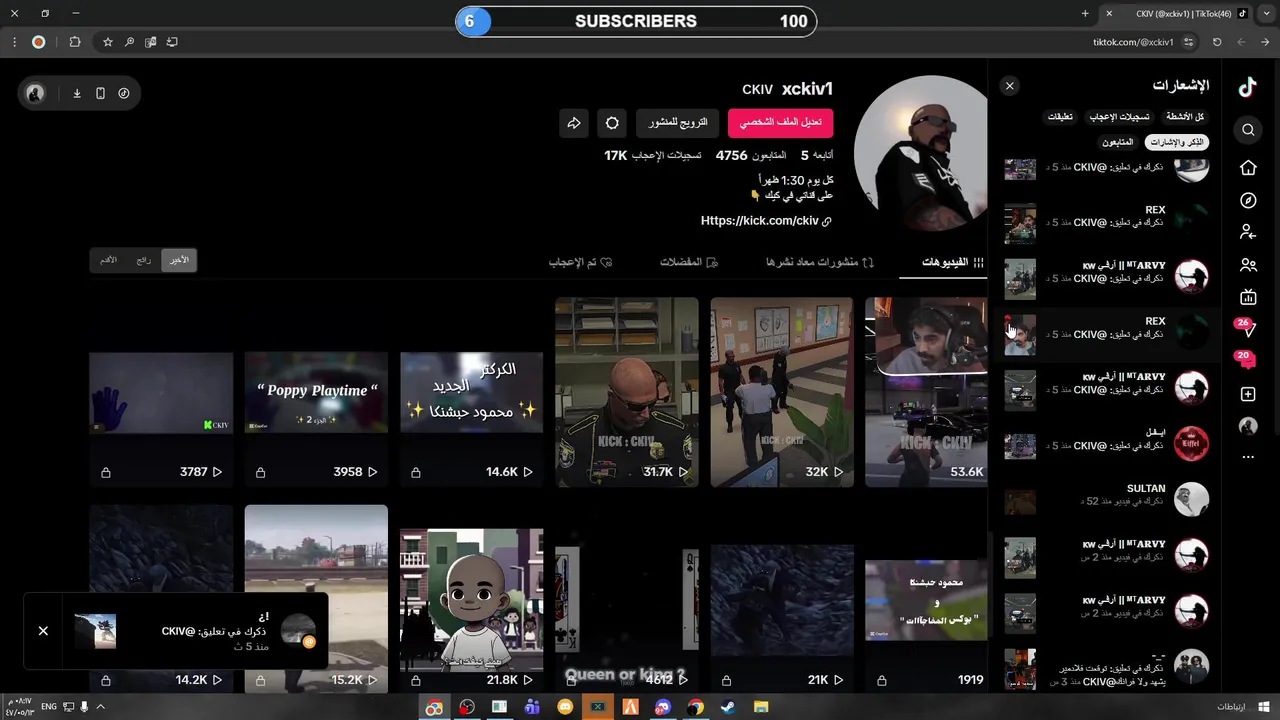Click the TikTok logo in the sidebar
This screenshot has width=1280, height=720.
(1247, 87)
